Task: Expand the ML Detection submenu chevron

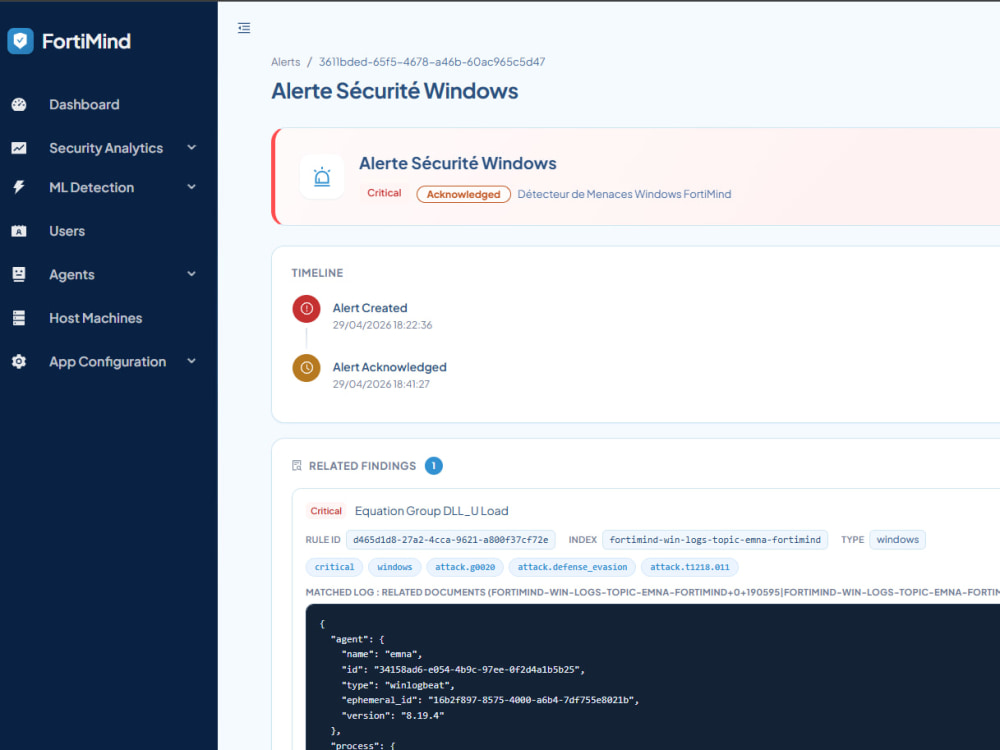Action: (191, 187)
